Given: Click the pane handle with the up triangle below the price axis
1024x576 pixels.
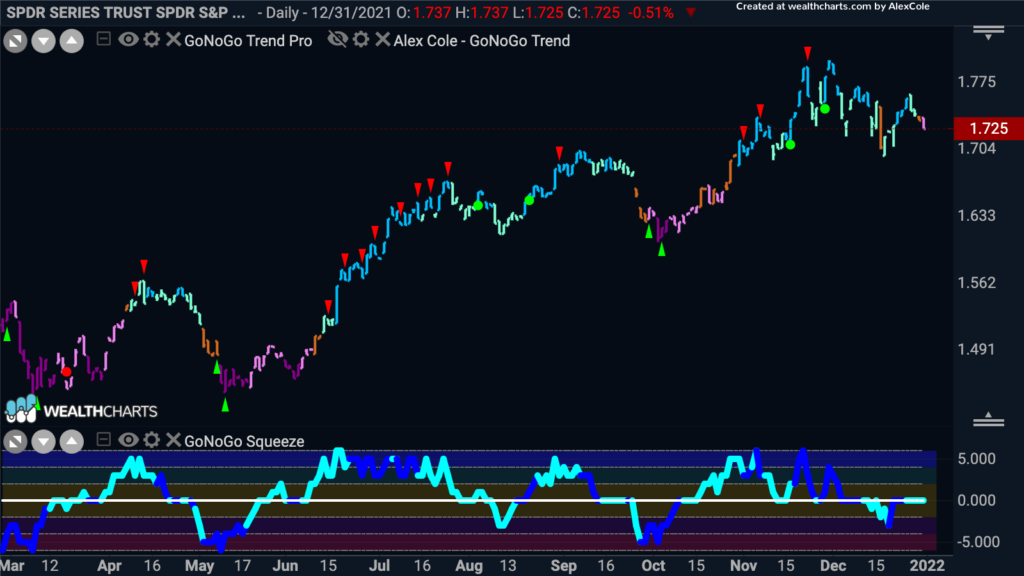Looking at the screenshot, I should 989,419.
